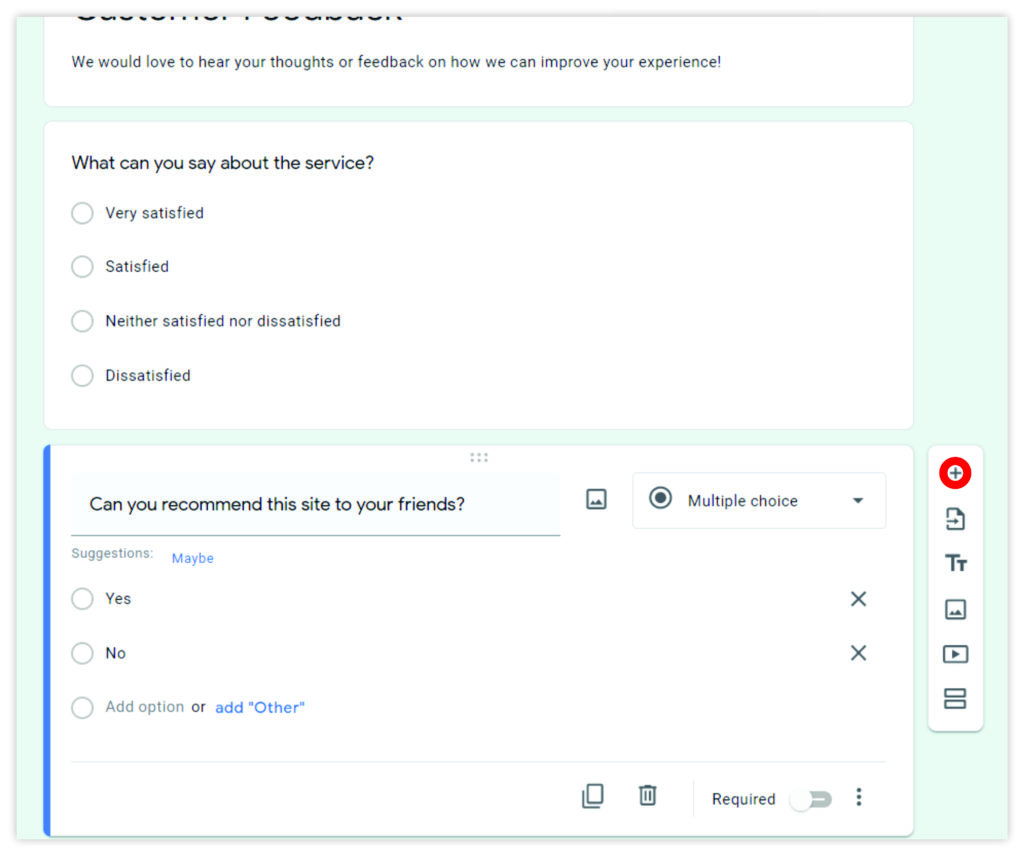Open the Multiple choice question type dropdown
The height and width of the screenshot is (856, 1024).
click(758, 500)
